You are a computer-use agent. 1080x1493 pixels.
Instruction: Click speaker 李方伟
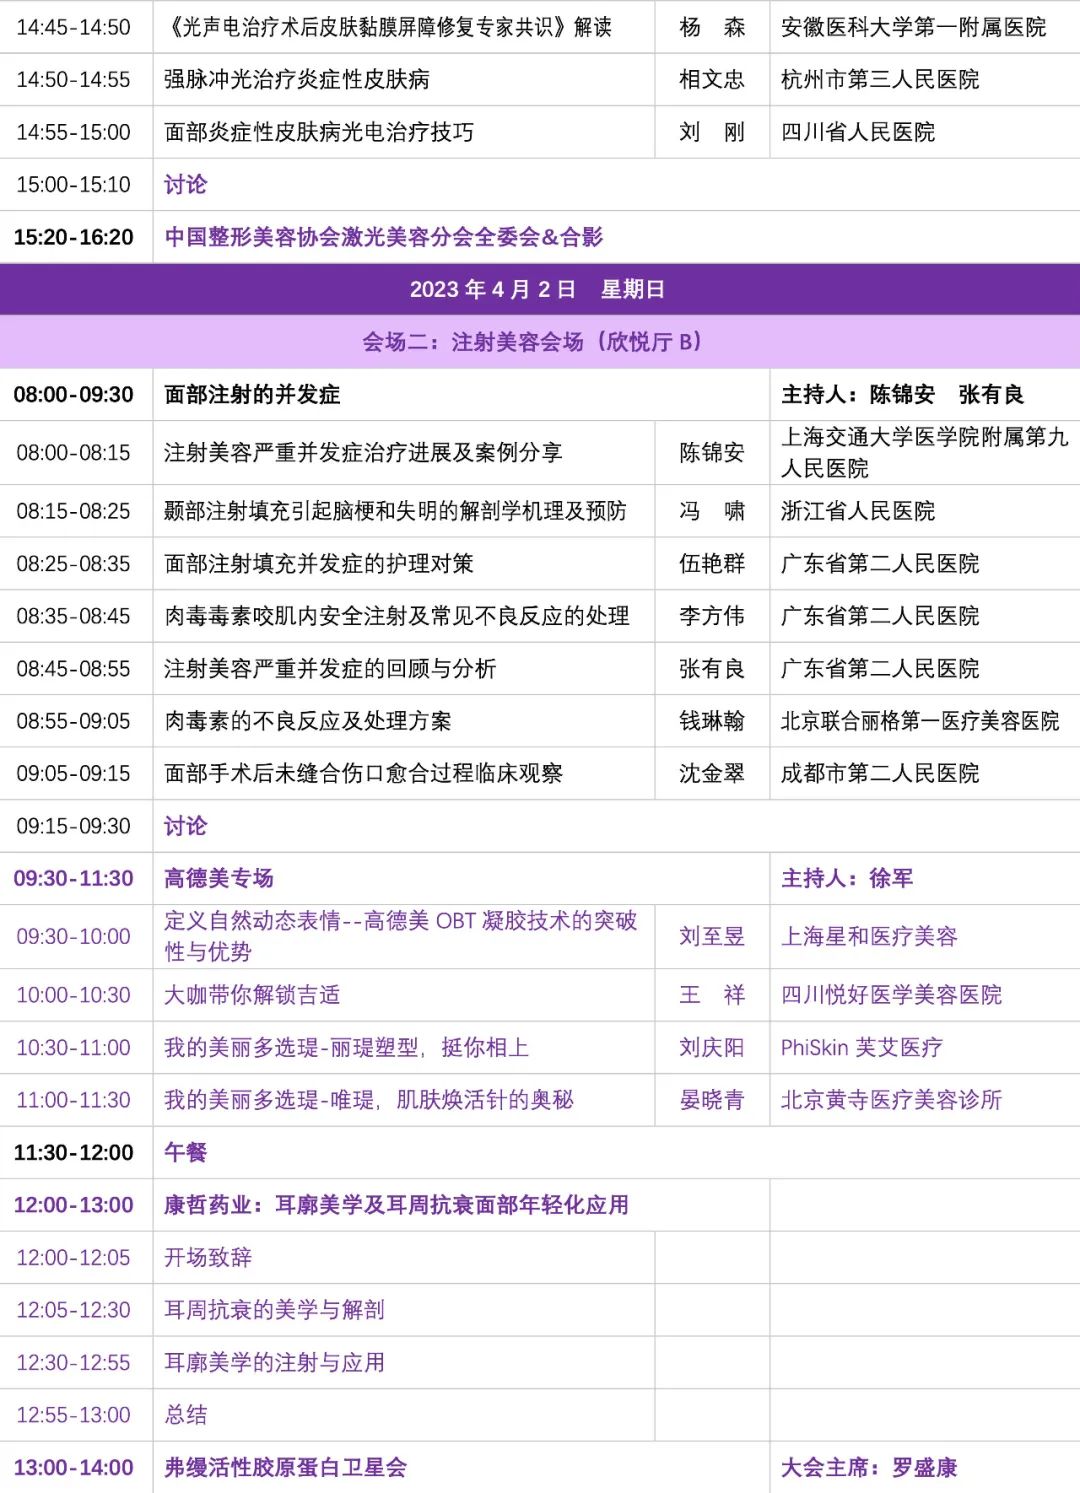pos(712,616)
